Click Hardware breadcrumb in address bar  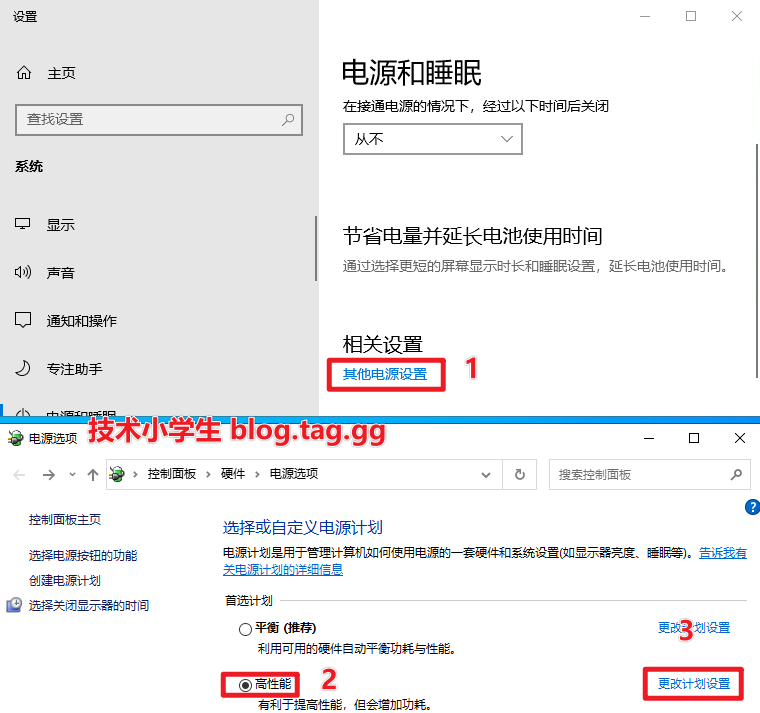click(233, 474)
